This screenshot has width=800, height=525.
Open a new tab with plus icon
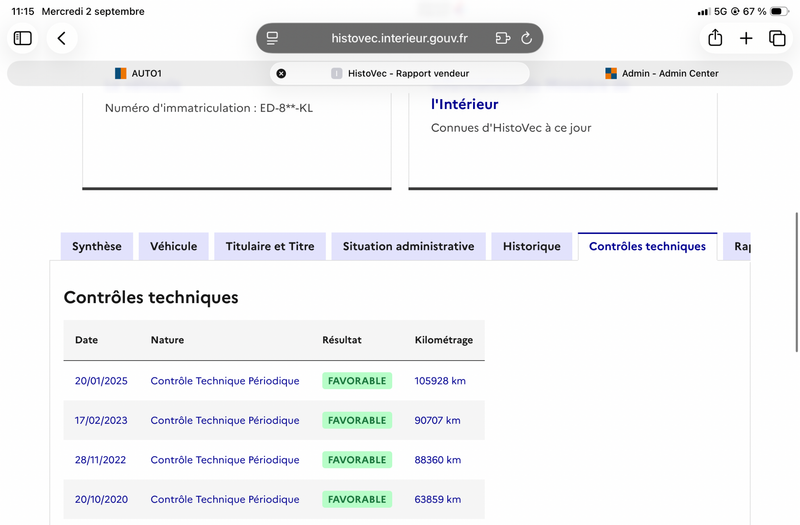coord(746,38)
